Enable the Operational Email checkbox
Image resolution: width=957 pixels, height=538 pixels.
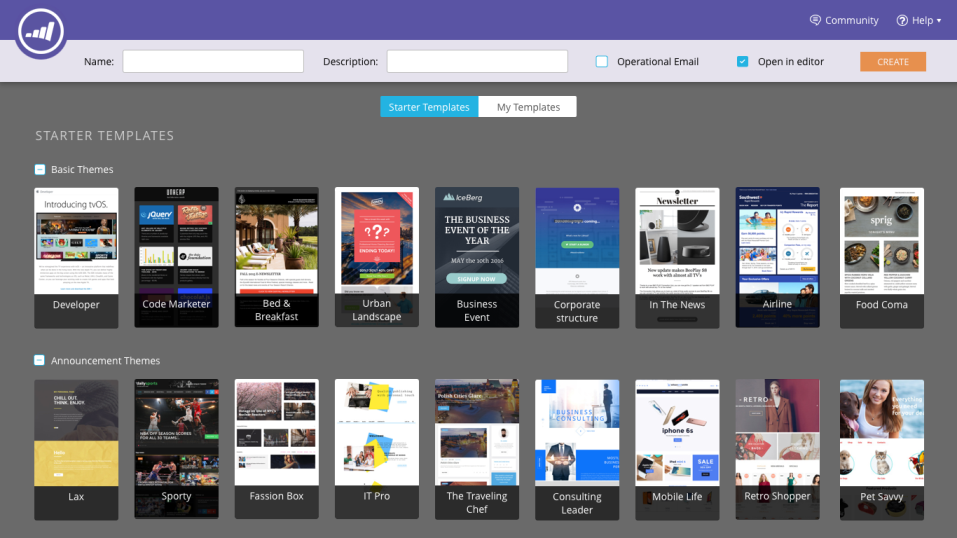click(x=602, y=62)
